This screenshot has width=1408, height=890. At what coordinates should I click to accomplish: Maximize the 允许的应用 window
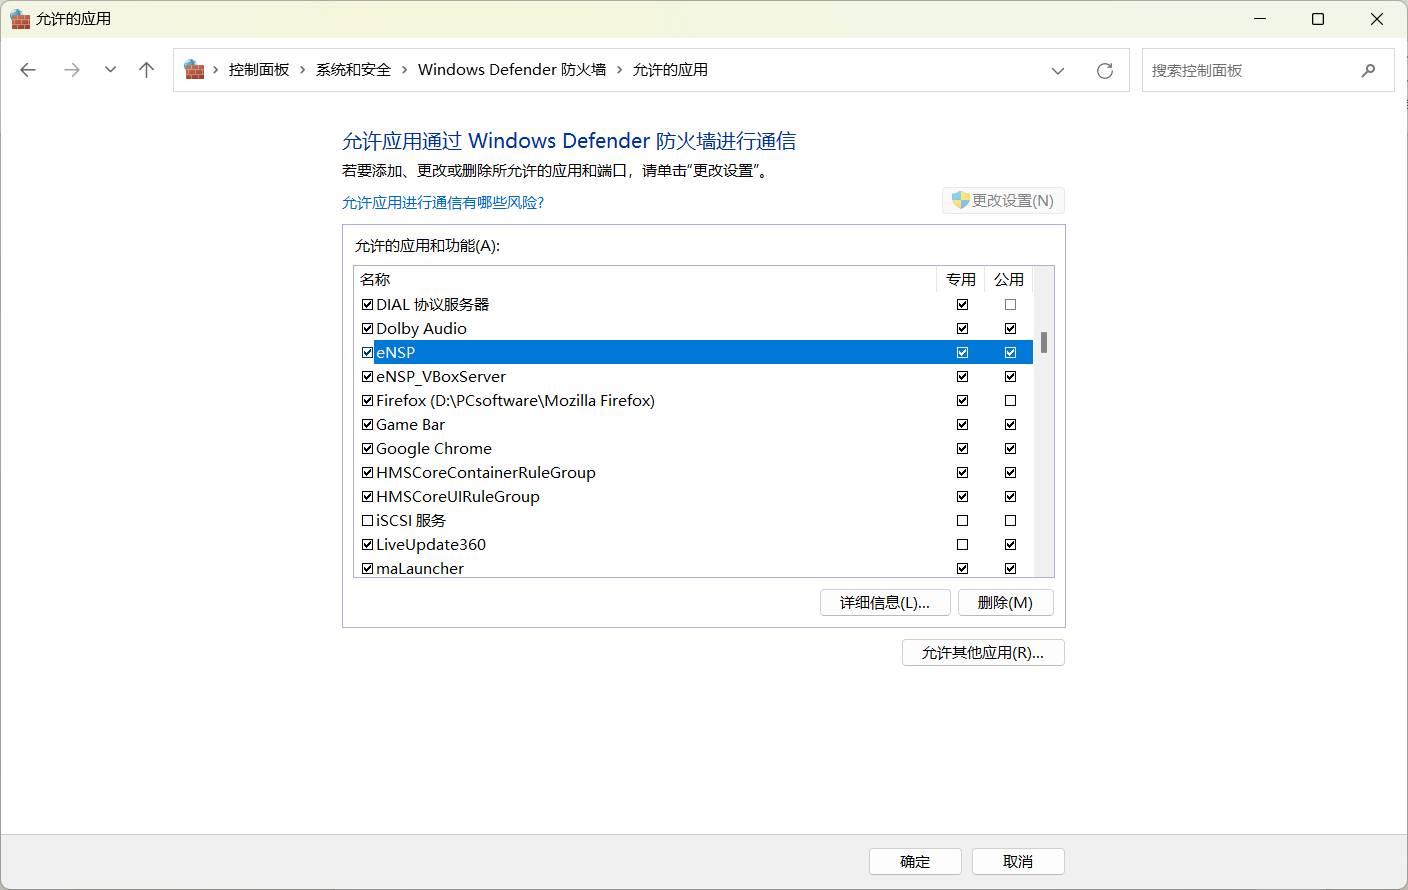(1318, 19)
